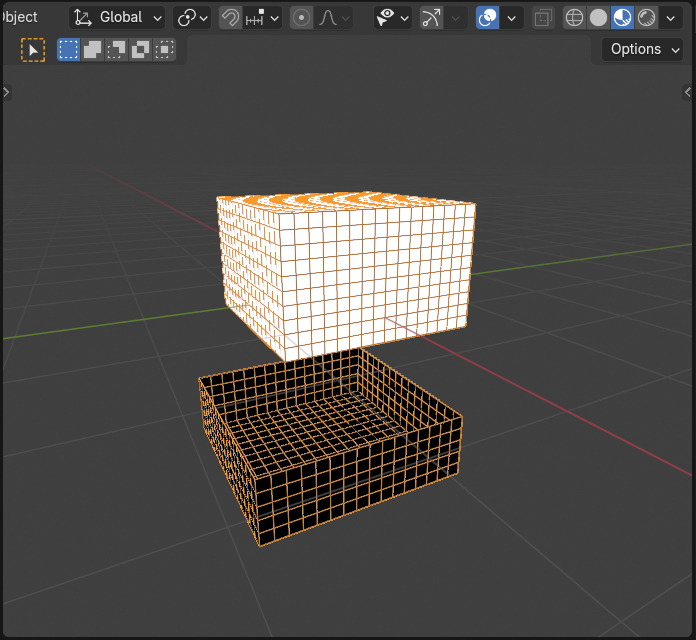696x640 pixels.
Task: Switch to wireframe viewport shading
Action: click(574, 18)
